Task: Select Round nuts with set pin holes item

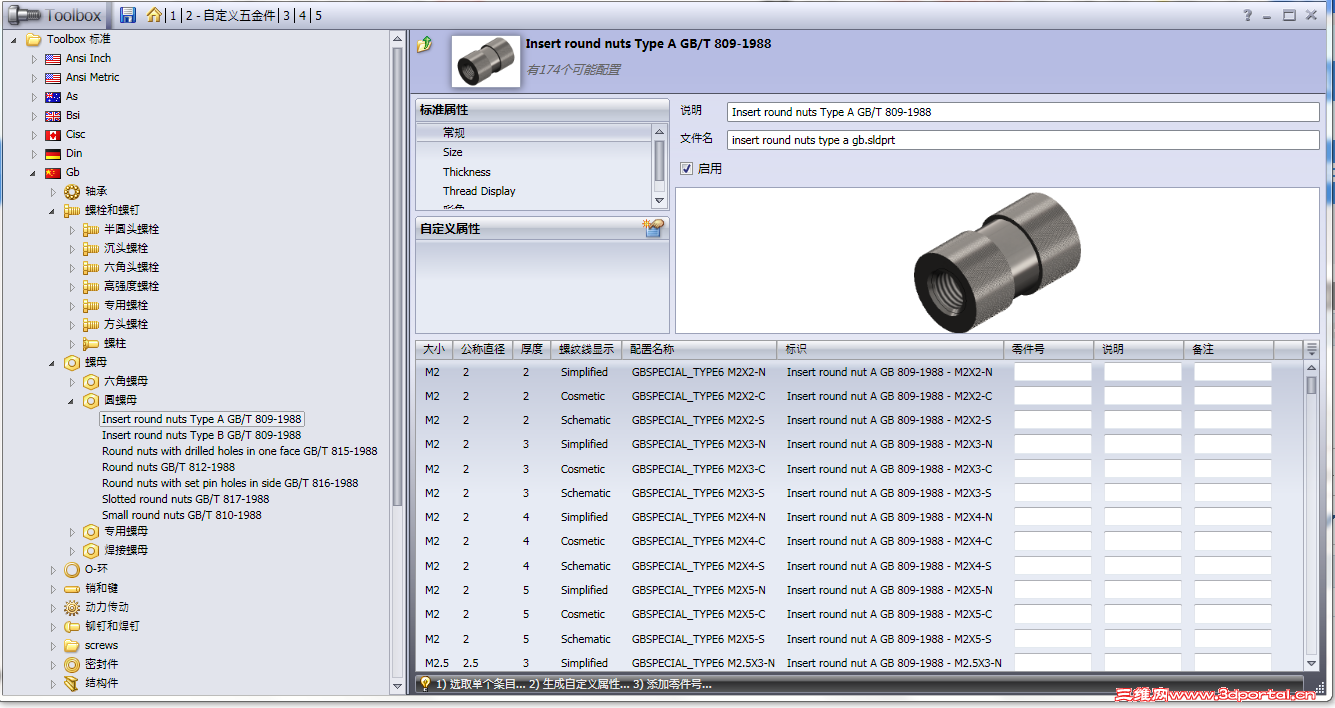Action: click(x=229, y=483)
